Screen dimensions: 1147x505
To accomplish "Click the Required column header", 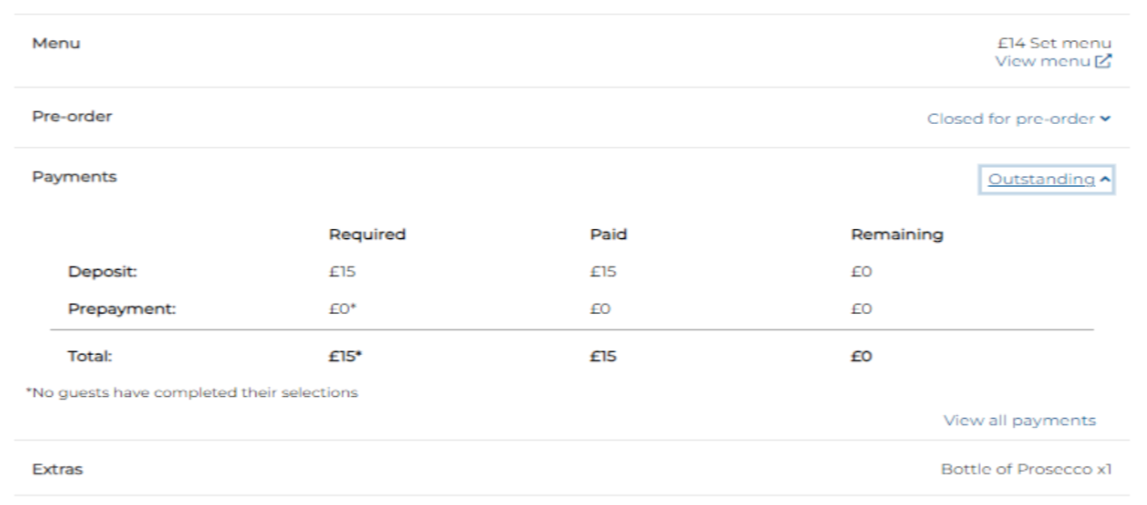I will pos(367,235).
